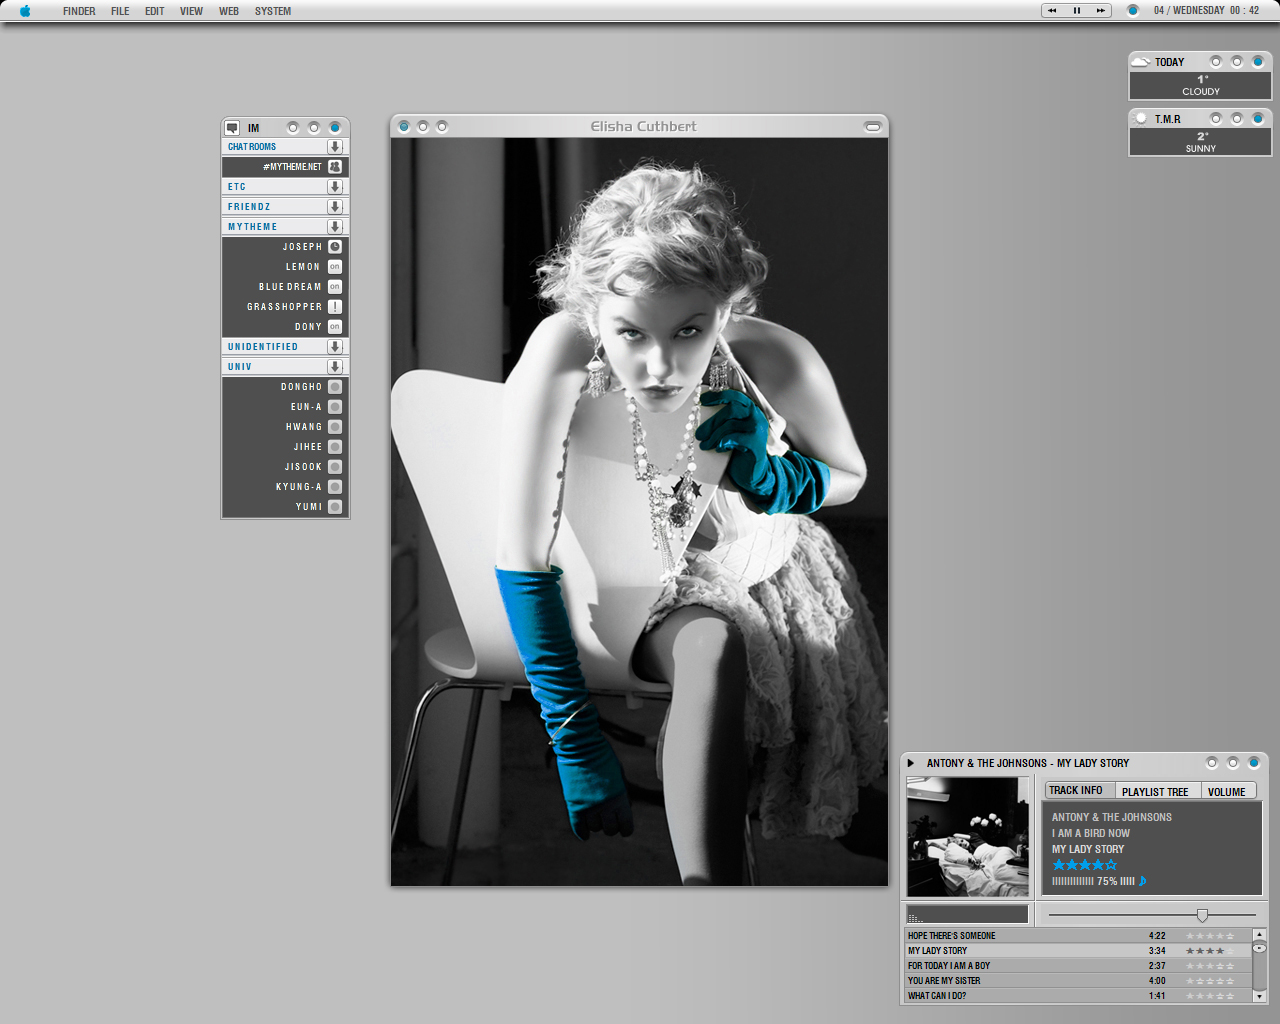Skip to next track in top bar

click(x=1101, y=11)
